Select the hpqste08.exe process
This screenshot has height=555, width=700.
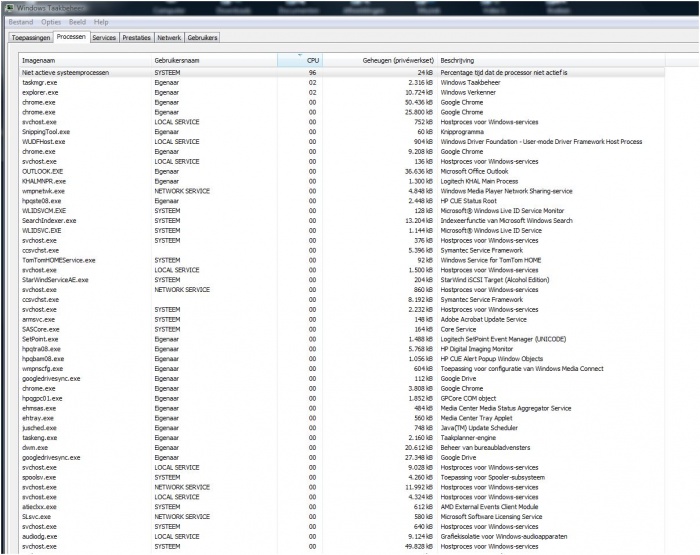pyautogui.click(x=342, y=201)
